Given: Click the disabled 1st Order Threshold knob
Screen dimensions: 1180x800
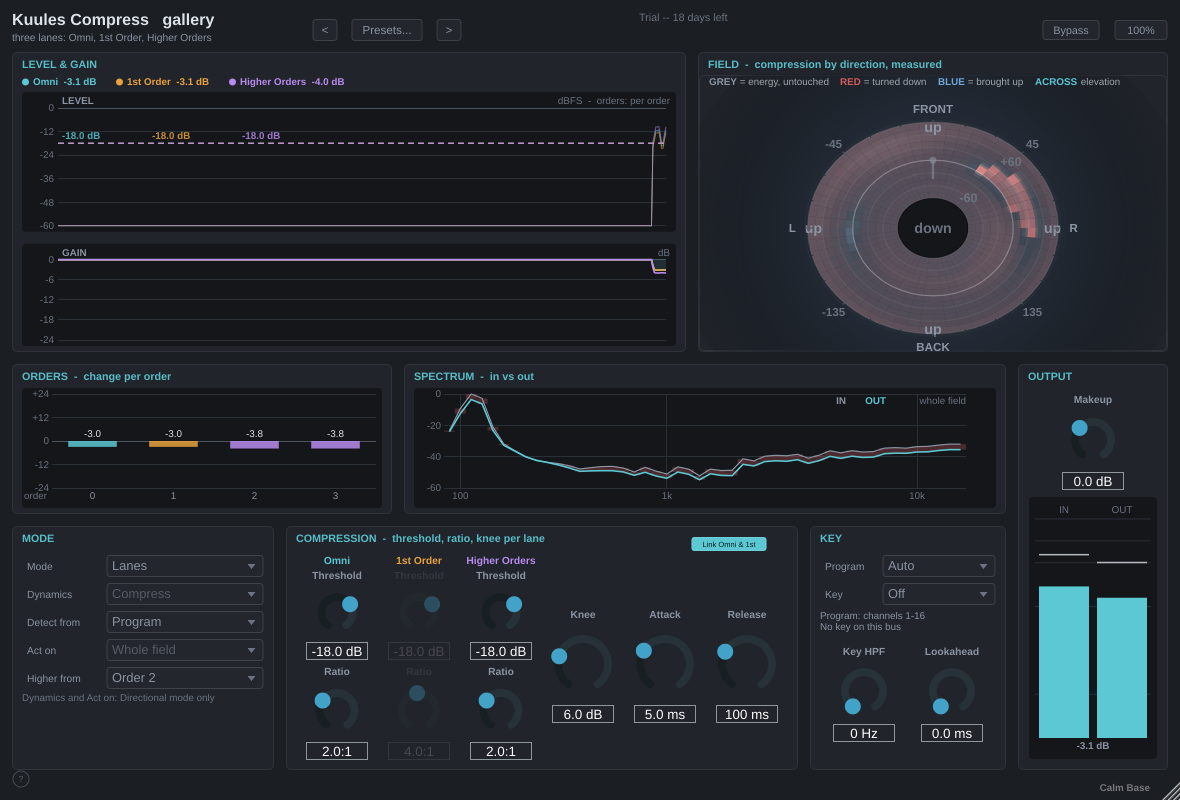Looking at the screenshot, I should 419,611.
